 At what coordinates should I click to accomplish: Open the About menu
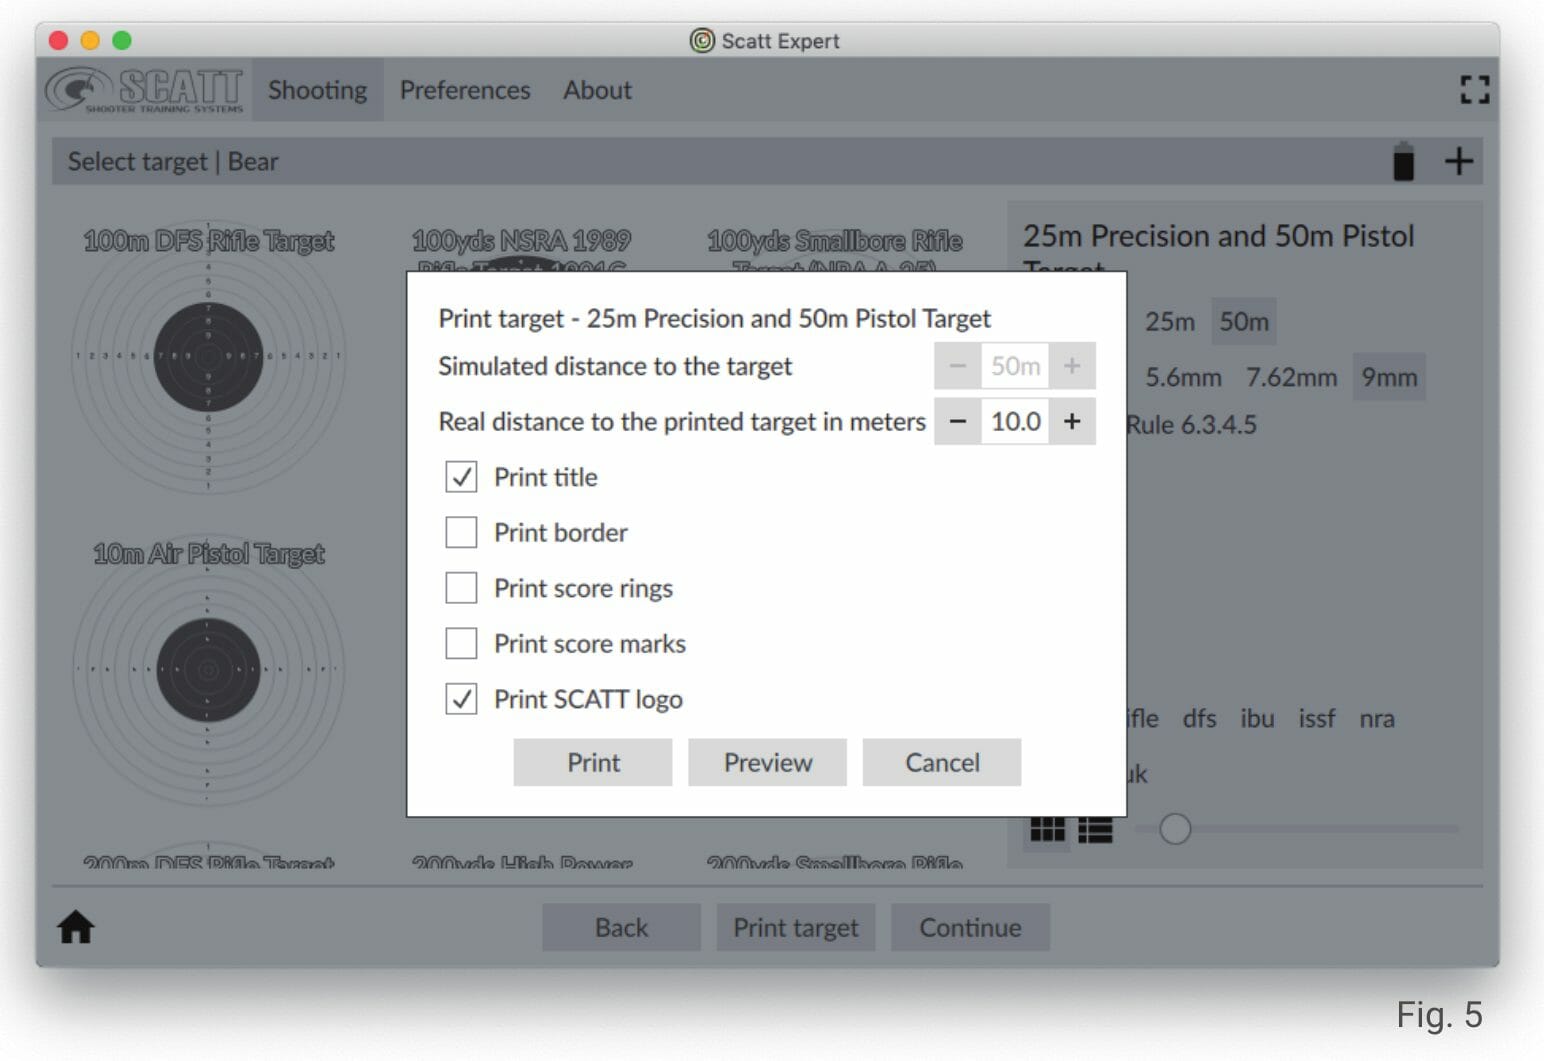(x=597, y=90)
